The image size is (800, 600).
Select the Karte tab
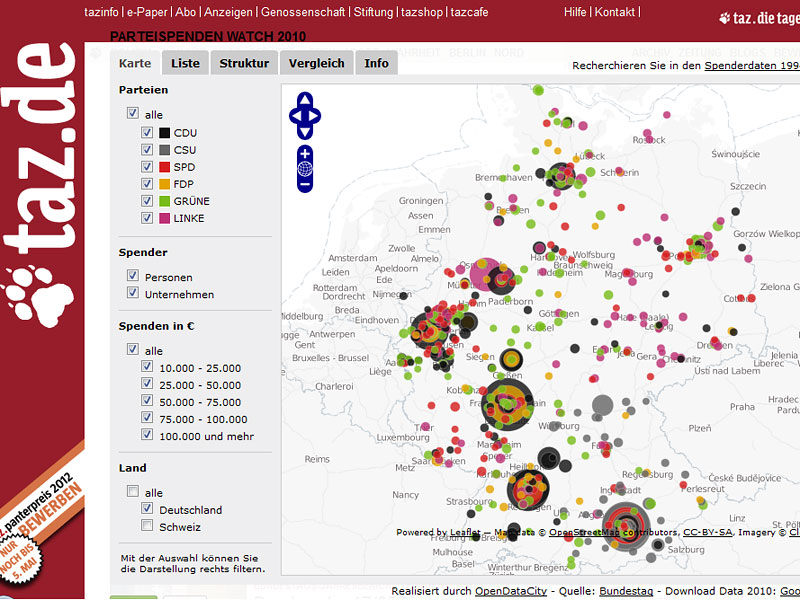135,63
